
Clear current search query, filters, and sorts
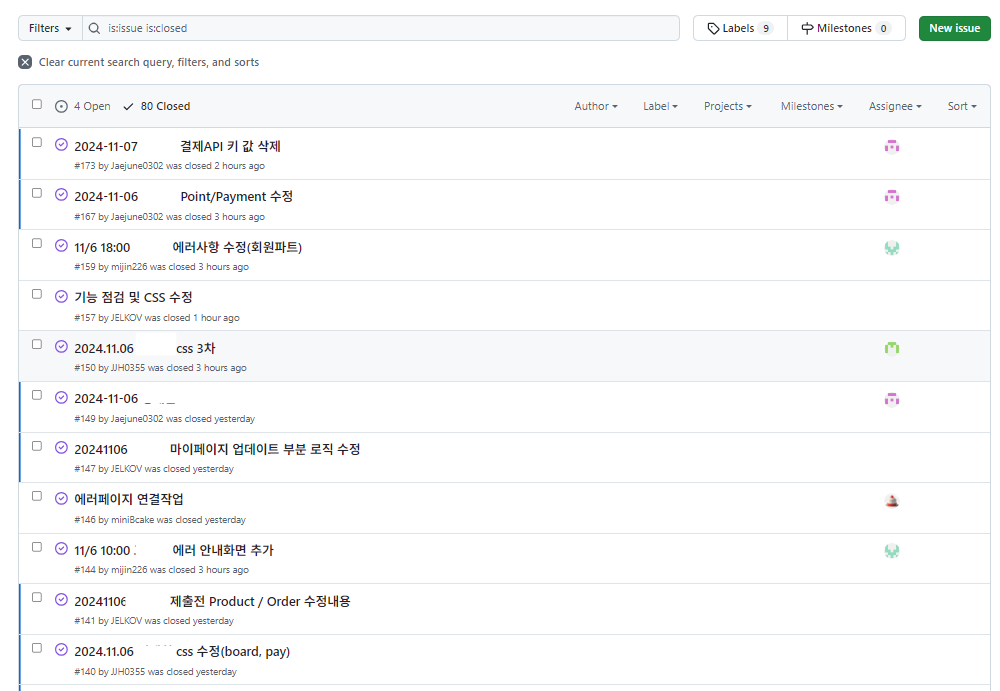tap(139, 62)
